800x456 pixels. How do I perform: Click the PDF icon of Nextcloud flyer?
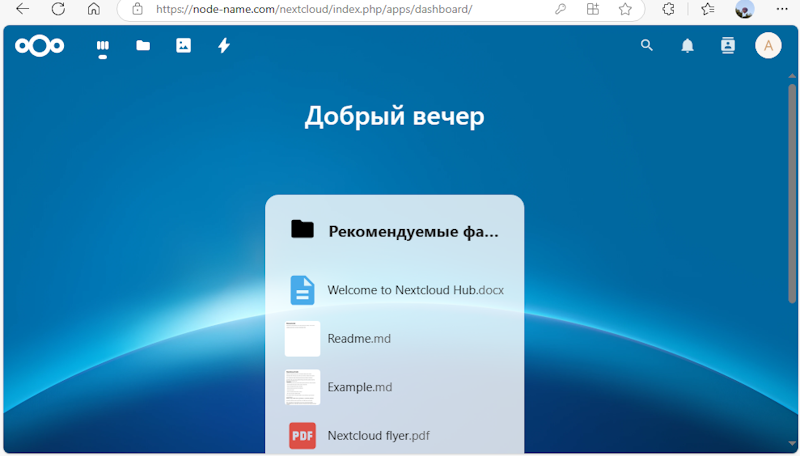point(303,436)
